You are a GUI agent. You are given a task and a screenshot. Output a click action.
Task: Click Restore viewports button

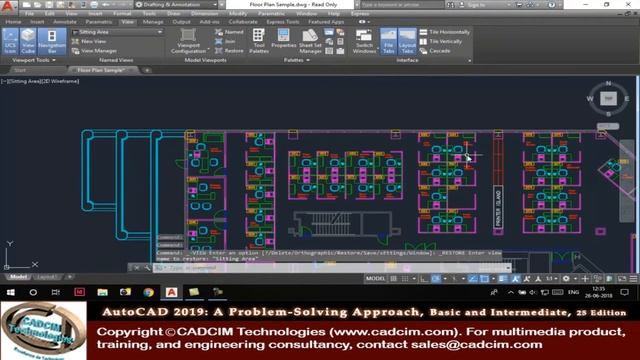pos(229,51)
